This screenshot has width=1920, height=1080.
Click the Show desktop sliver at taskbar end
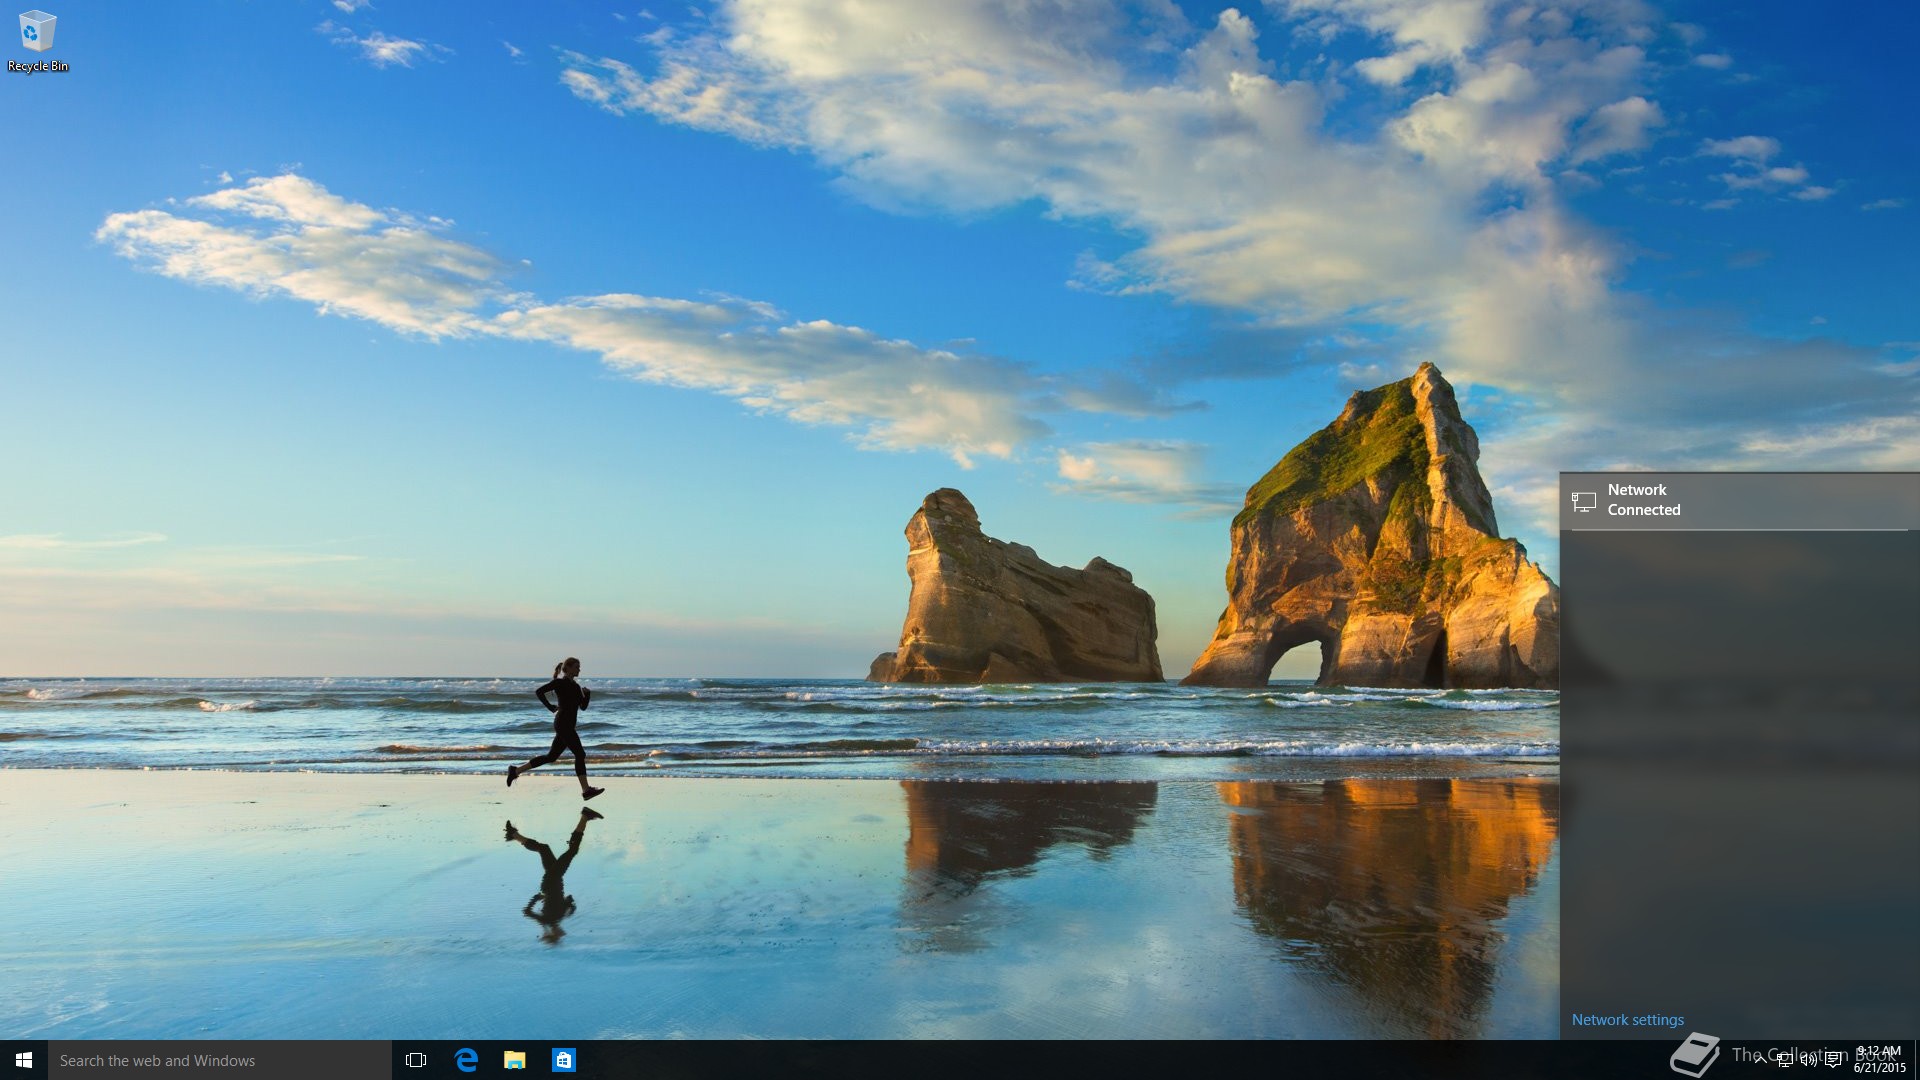coord(1916,1060)
